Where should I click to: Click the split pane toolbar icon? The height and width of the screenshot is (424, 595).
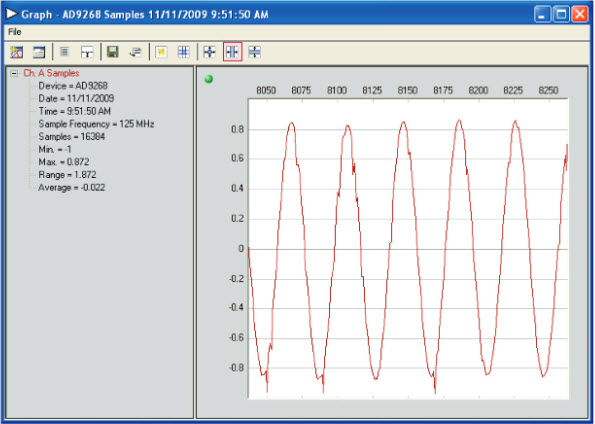point(87,52)
